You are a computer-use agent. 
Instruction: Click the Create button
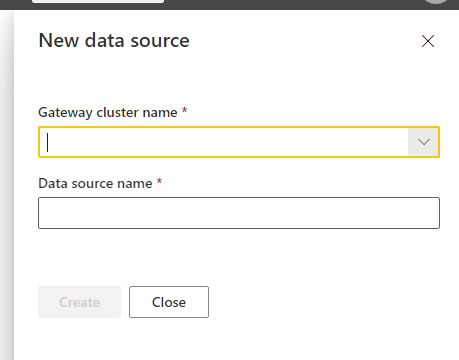(79, 302)
